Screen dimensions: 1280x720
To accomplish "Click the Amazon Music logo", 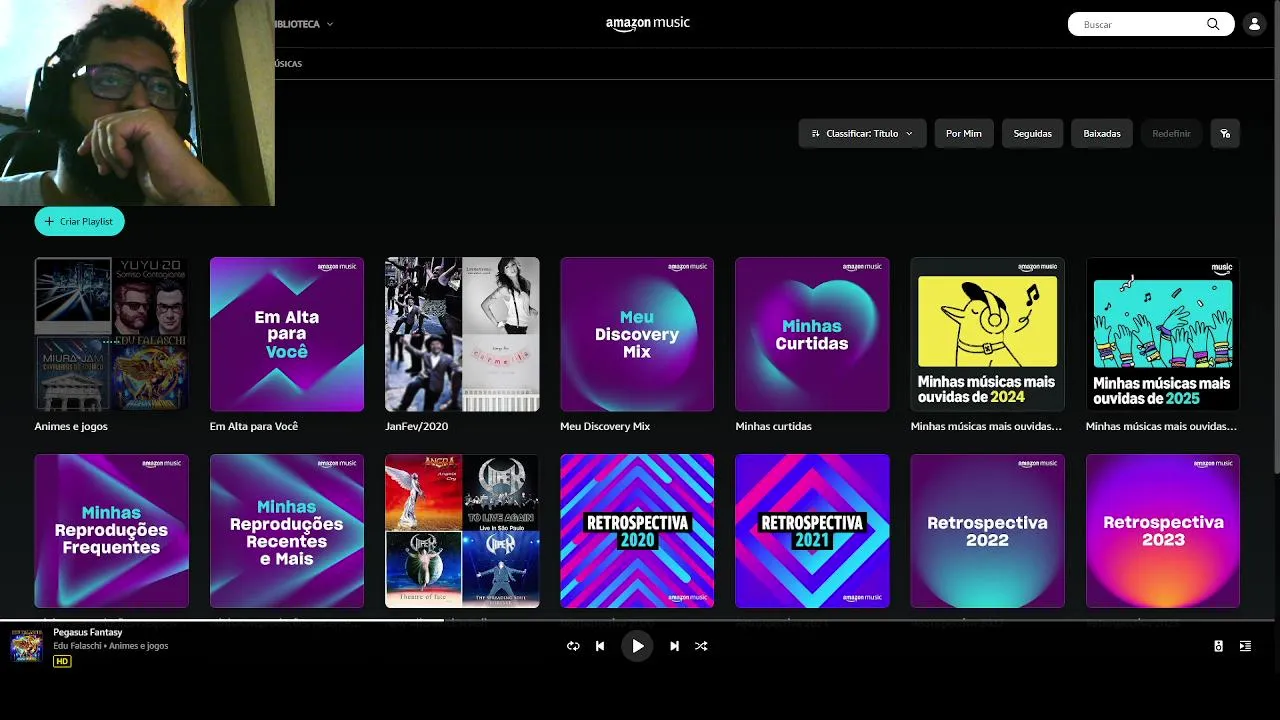I will [648, 24].
